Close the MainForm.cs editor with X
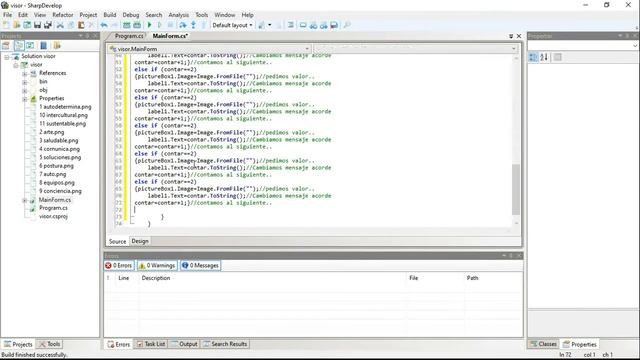640x360 pixels. [519, 36]
